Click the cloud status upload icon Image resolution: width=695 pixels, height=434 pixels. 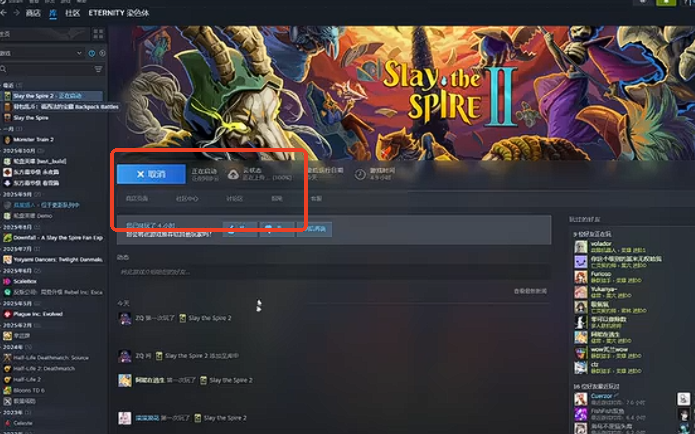pyautogui.click(x=232, y=174)
